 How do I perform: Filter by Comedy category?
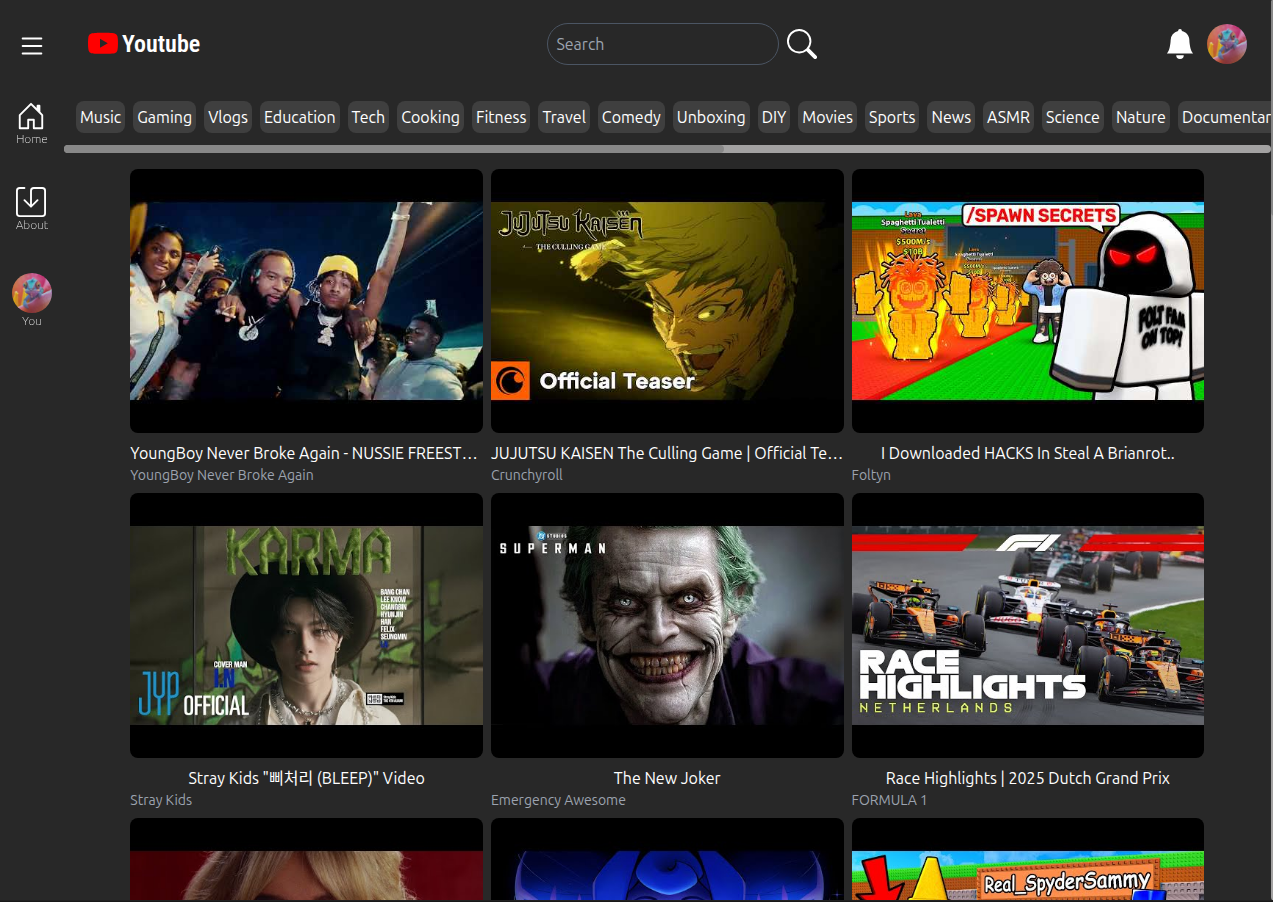click(631, 117)
